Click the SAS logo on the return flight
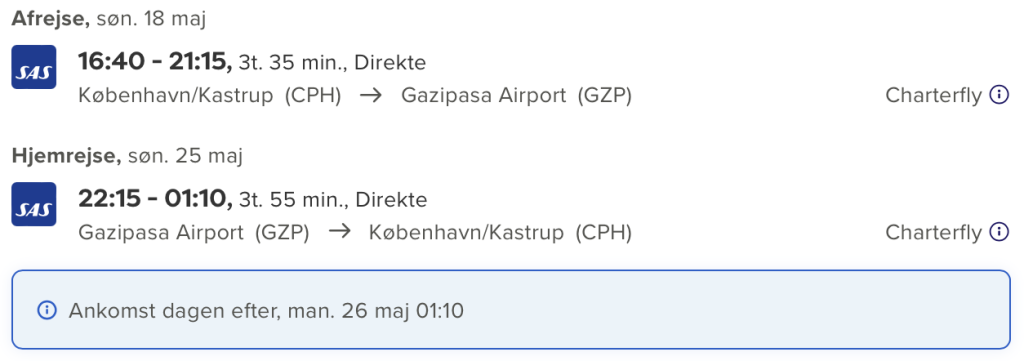This screenshot has width=1024, height=361. (34, 204)
